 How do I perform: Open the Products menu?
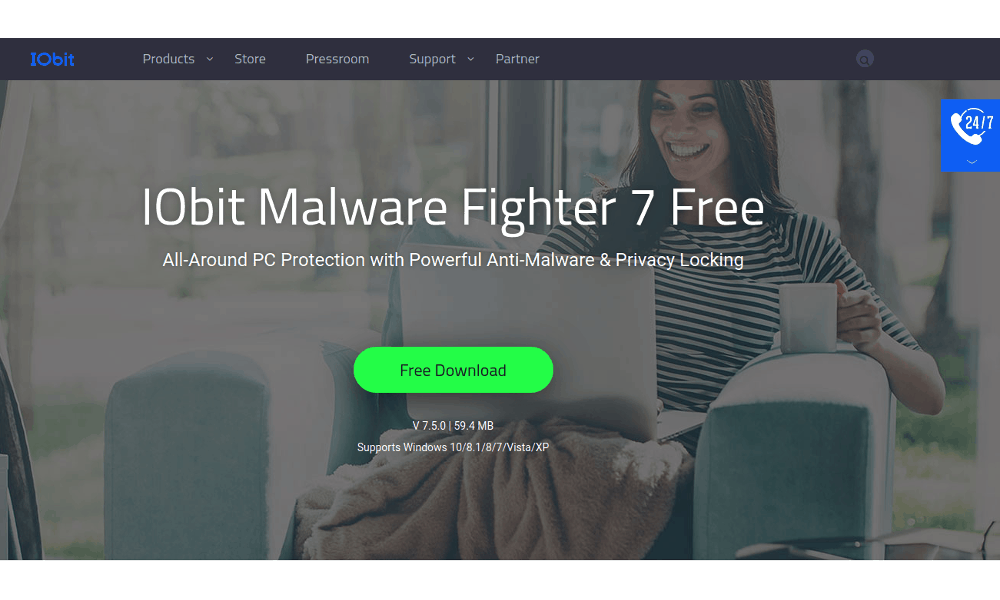tap(168, 59)
